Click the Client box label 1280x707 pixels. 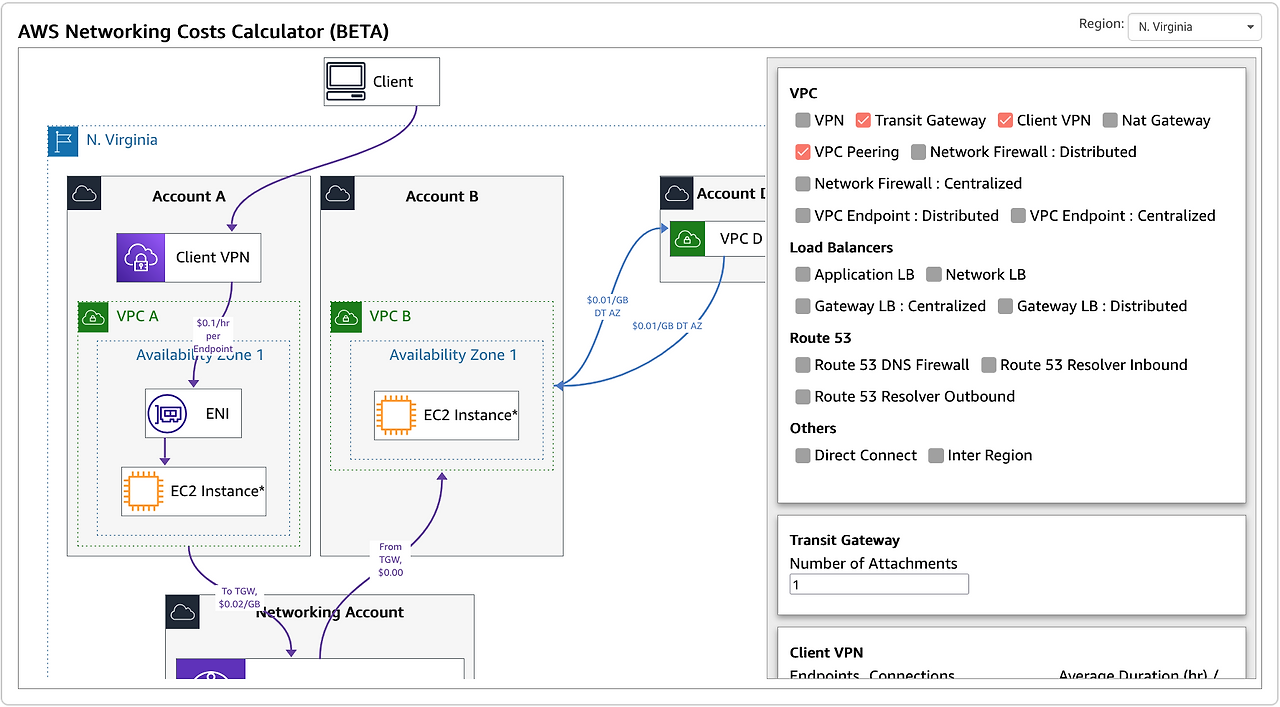(x=393, y=82)
